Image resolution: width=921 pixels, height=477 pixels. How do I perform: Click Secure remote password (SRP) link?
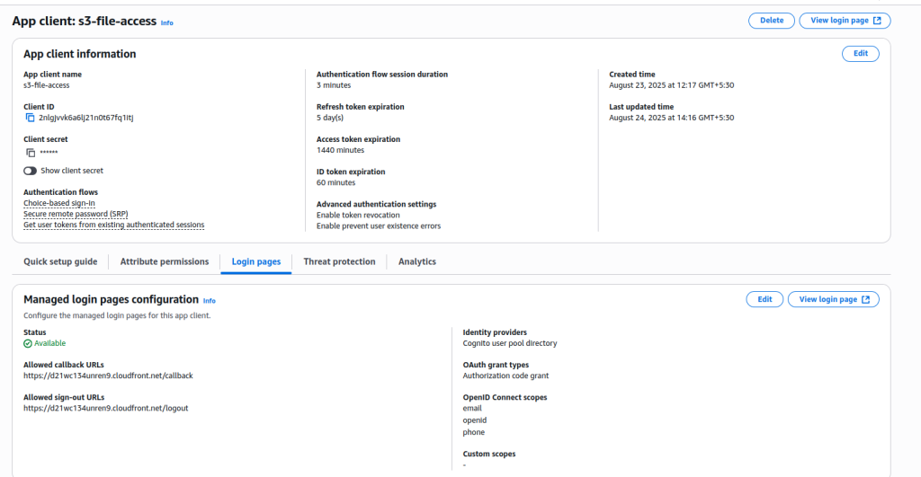click(x=76, y=214)
